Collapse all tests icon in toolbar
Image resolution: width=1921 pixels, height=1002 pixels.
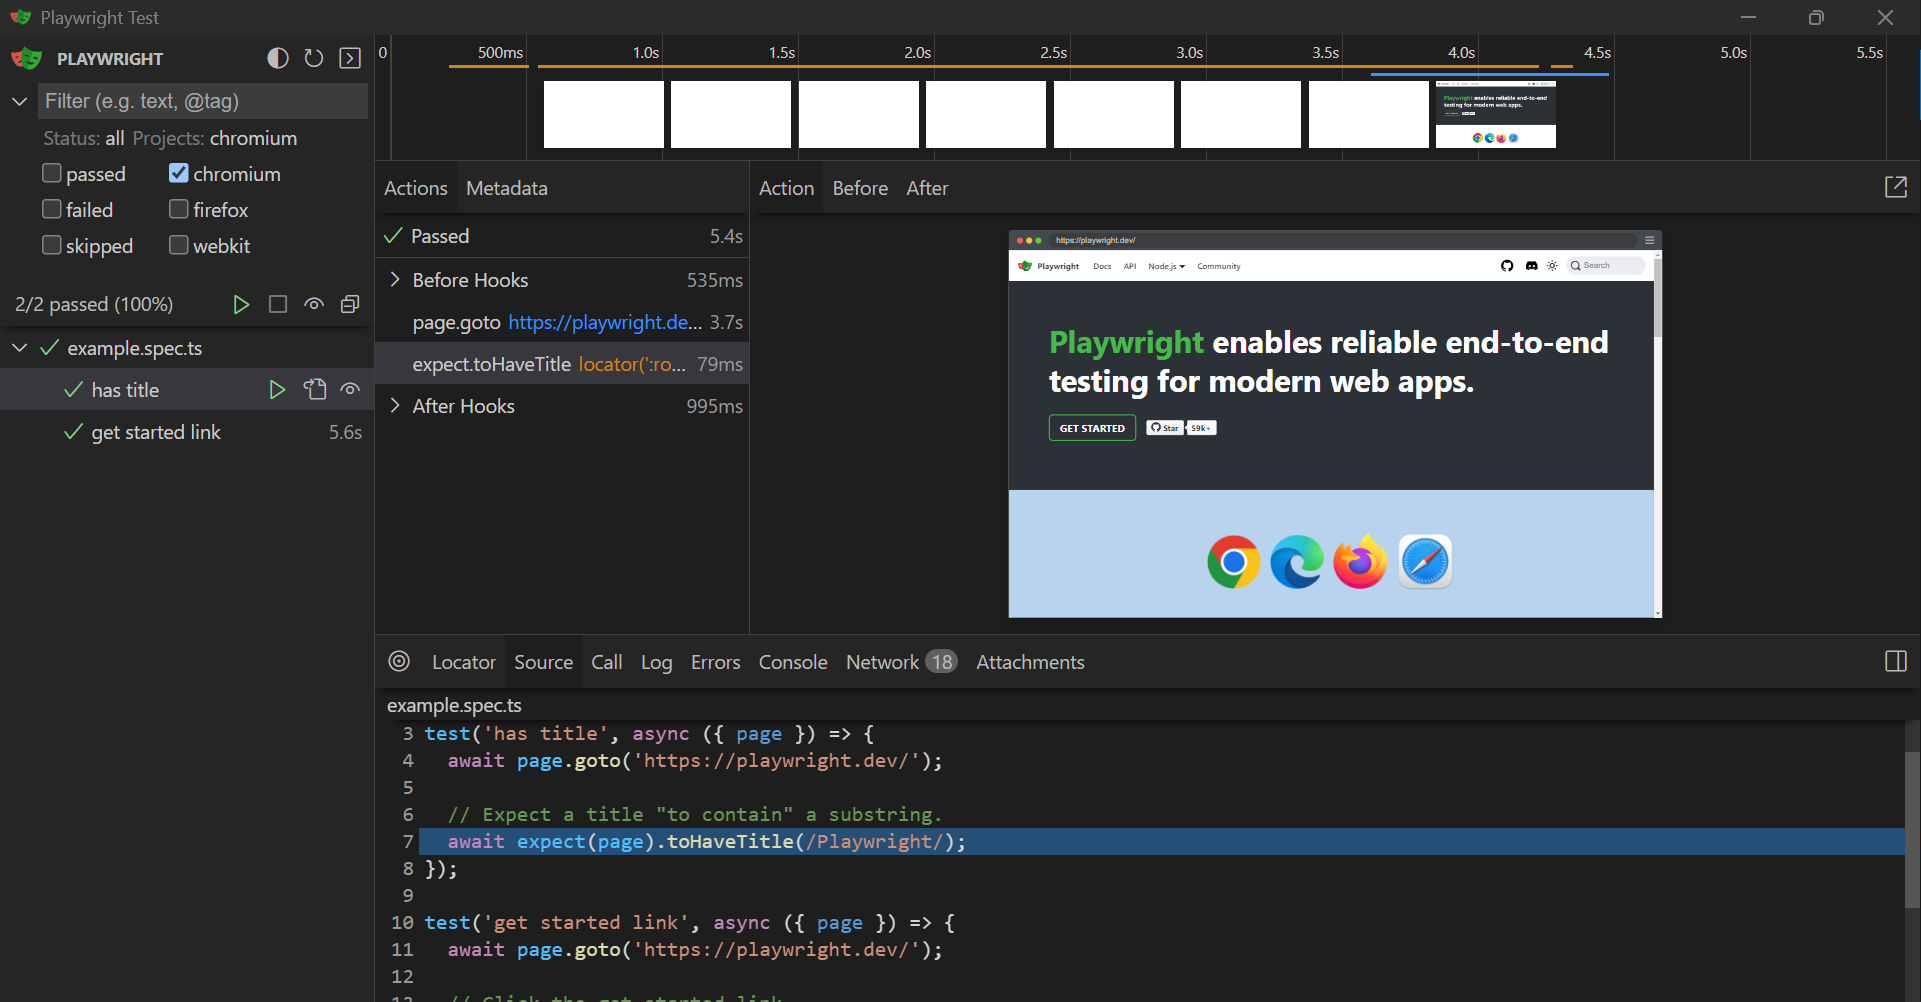[x=350, y=305]
